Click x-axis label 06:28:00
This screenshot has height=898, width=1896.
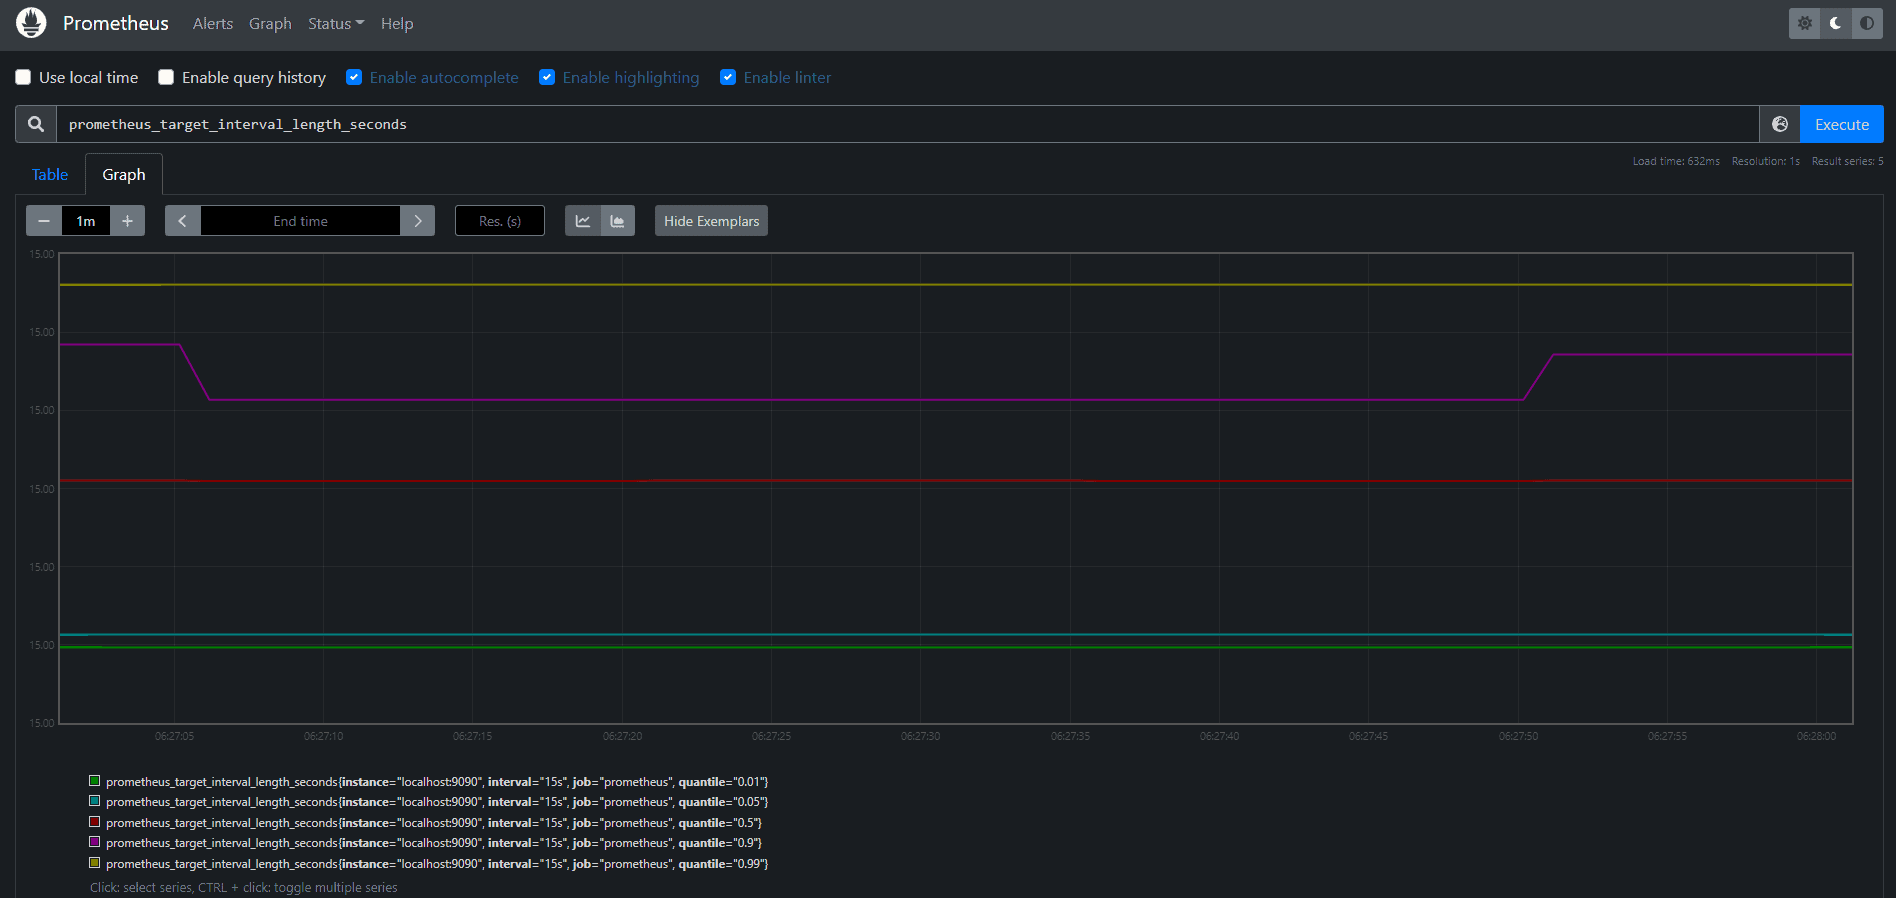pyautogui.click(x=1816, y=736)
